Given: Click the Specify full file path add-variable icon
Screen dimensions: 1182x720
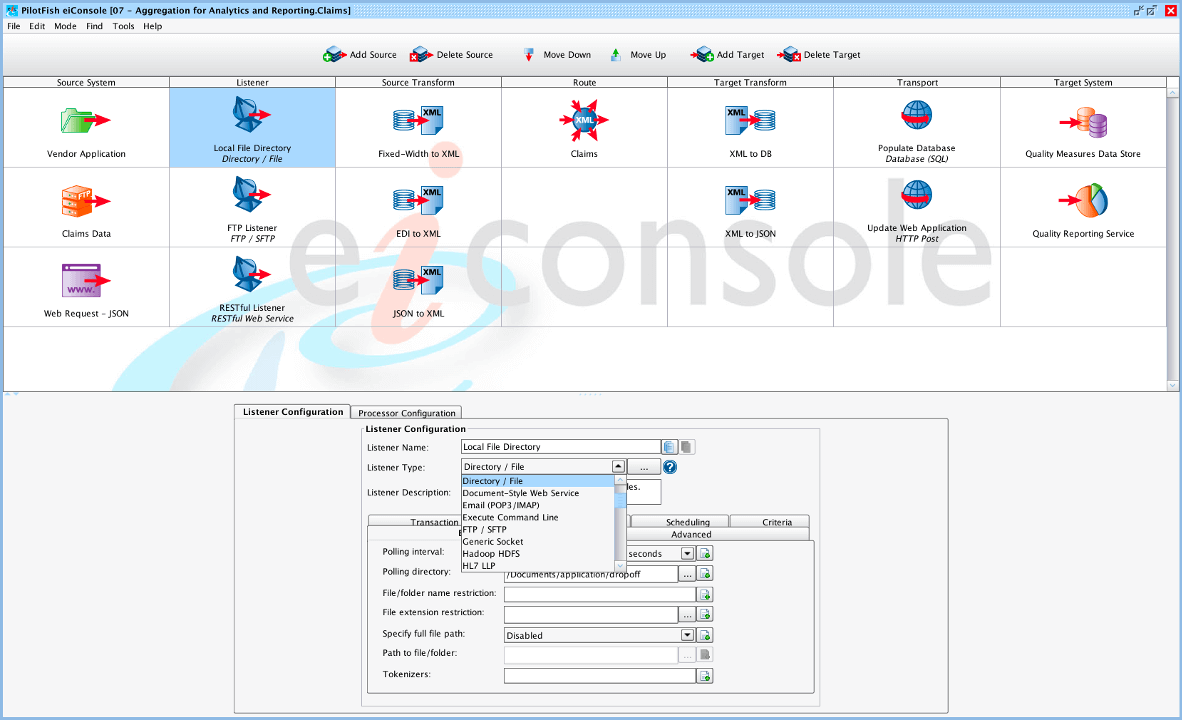Looking at the screenshot, I should point(705,635).
